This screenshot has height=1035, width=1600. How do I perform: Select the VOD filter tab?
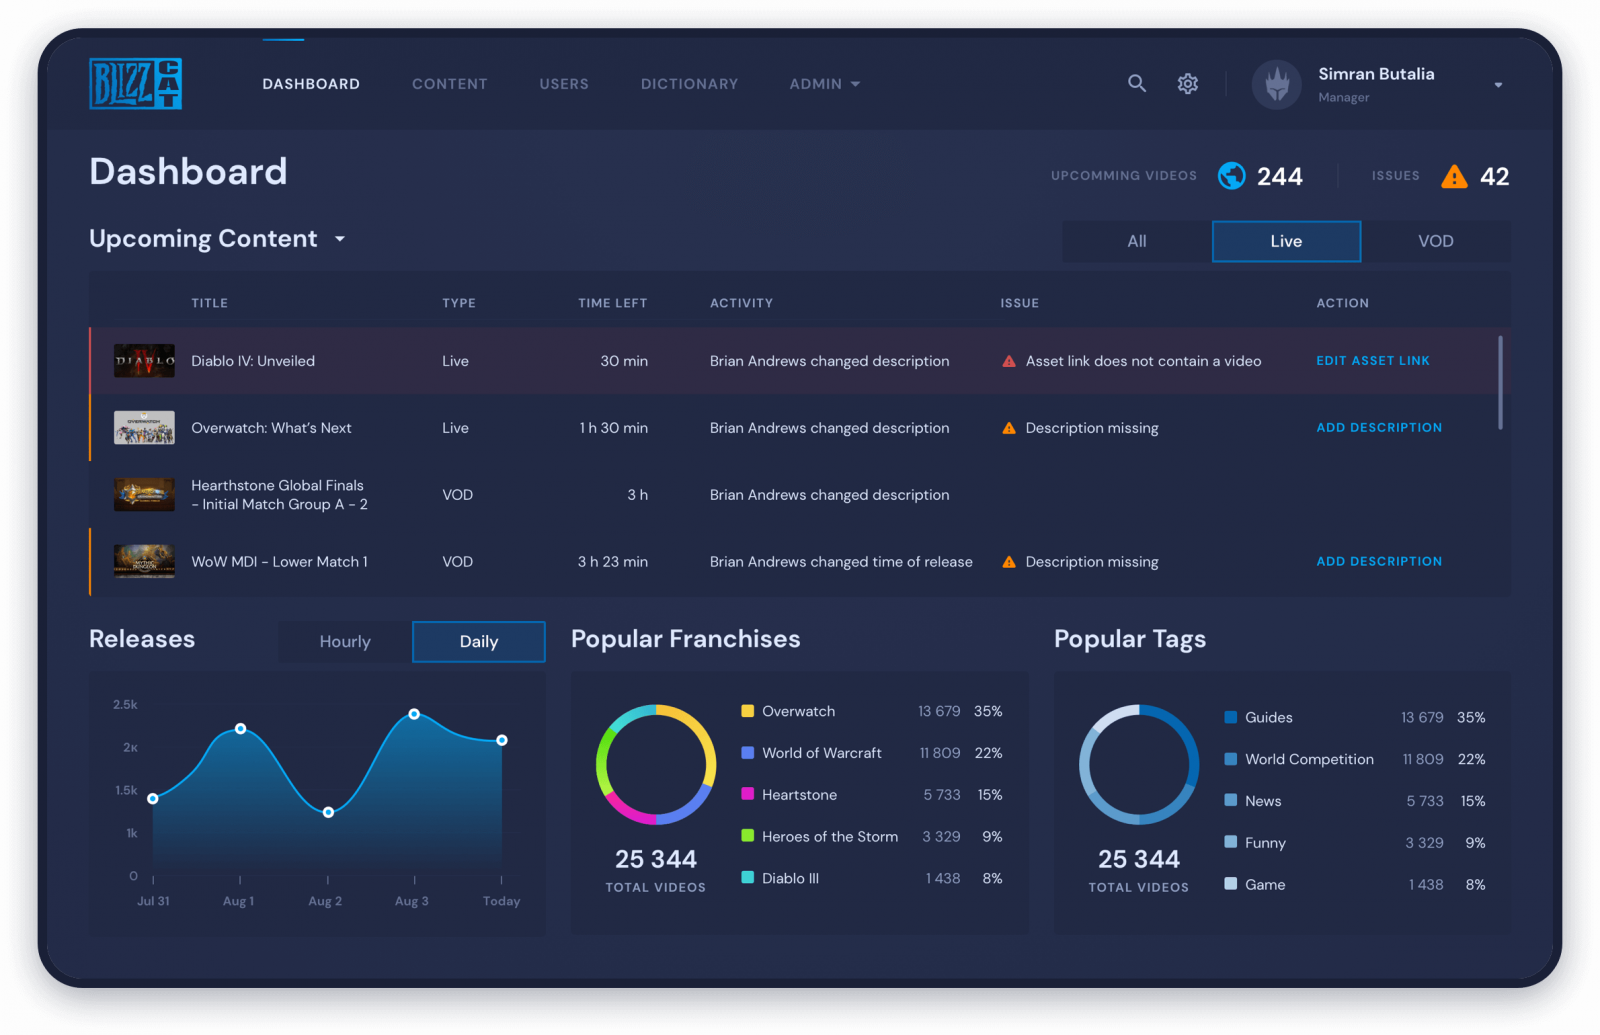pos(1435,241)
